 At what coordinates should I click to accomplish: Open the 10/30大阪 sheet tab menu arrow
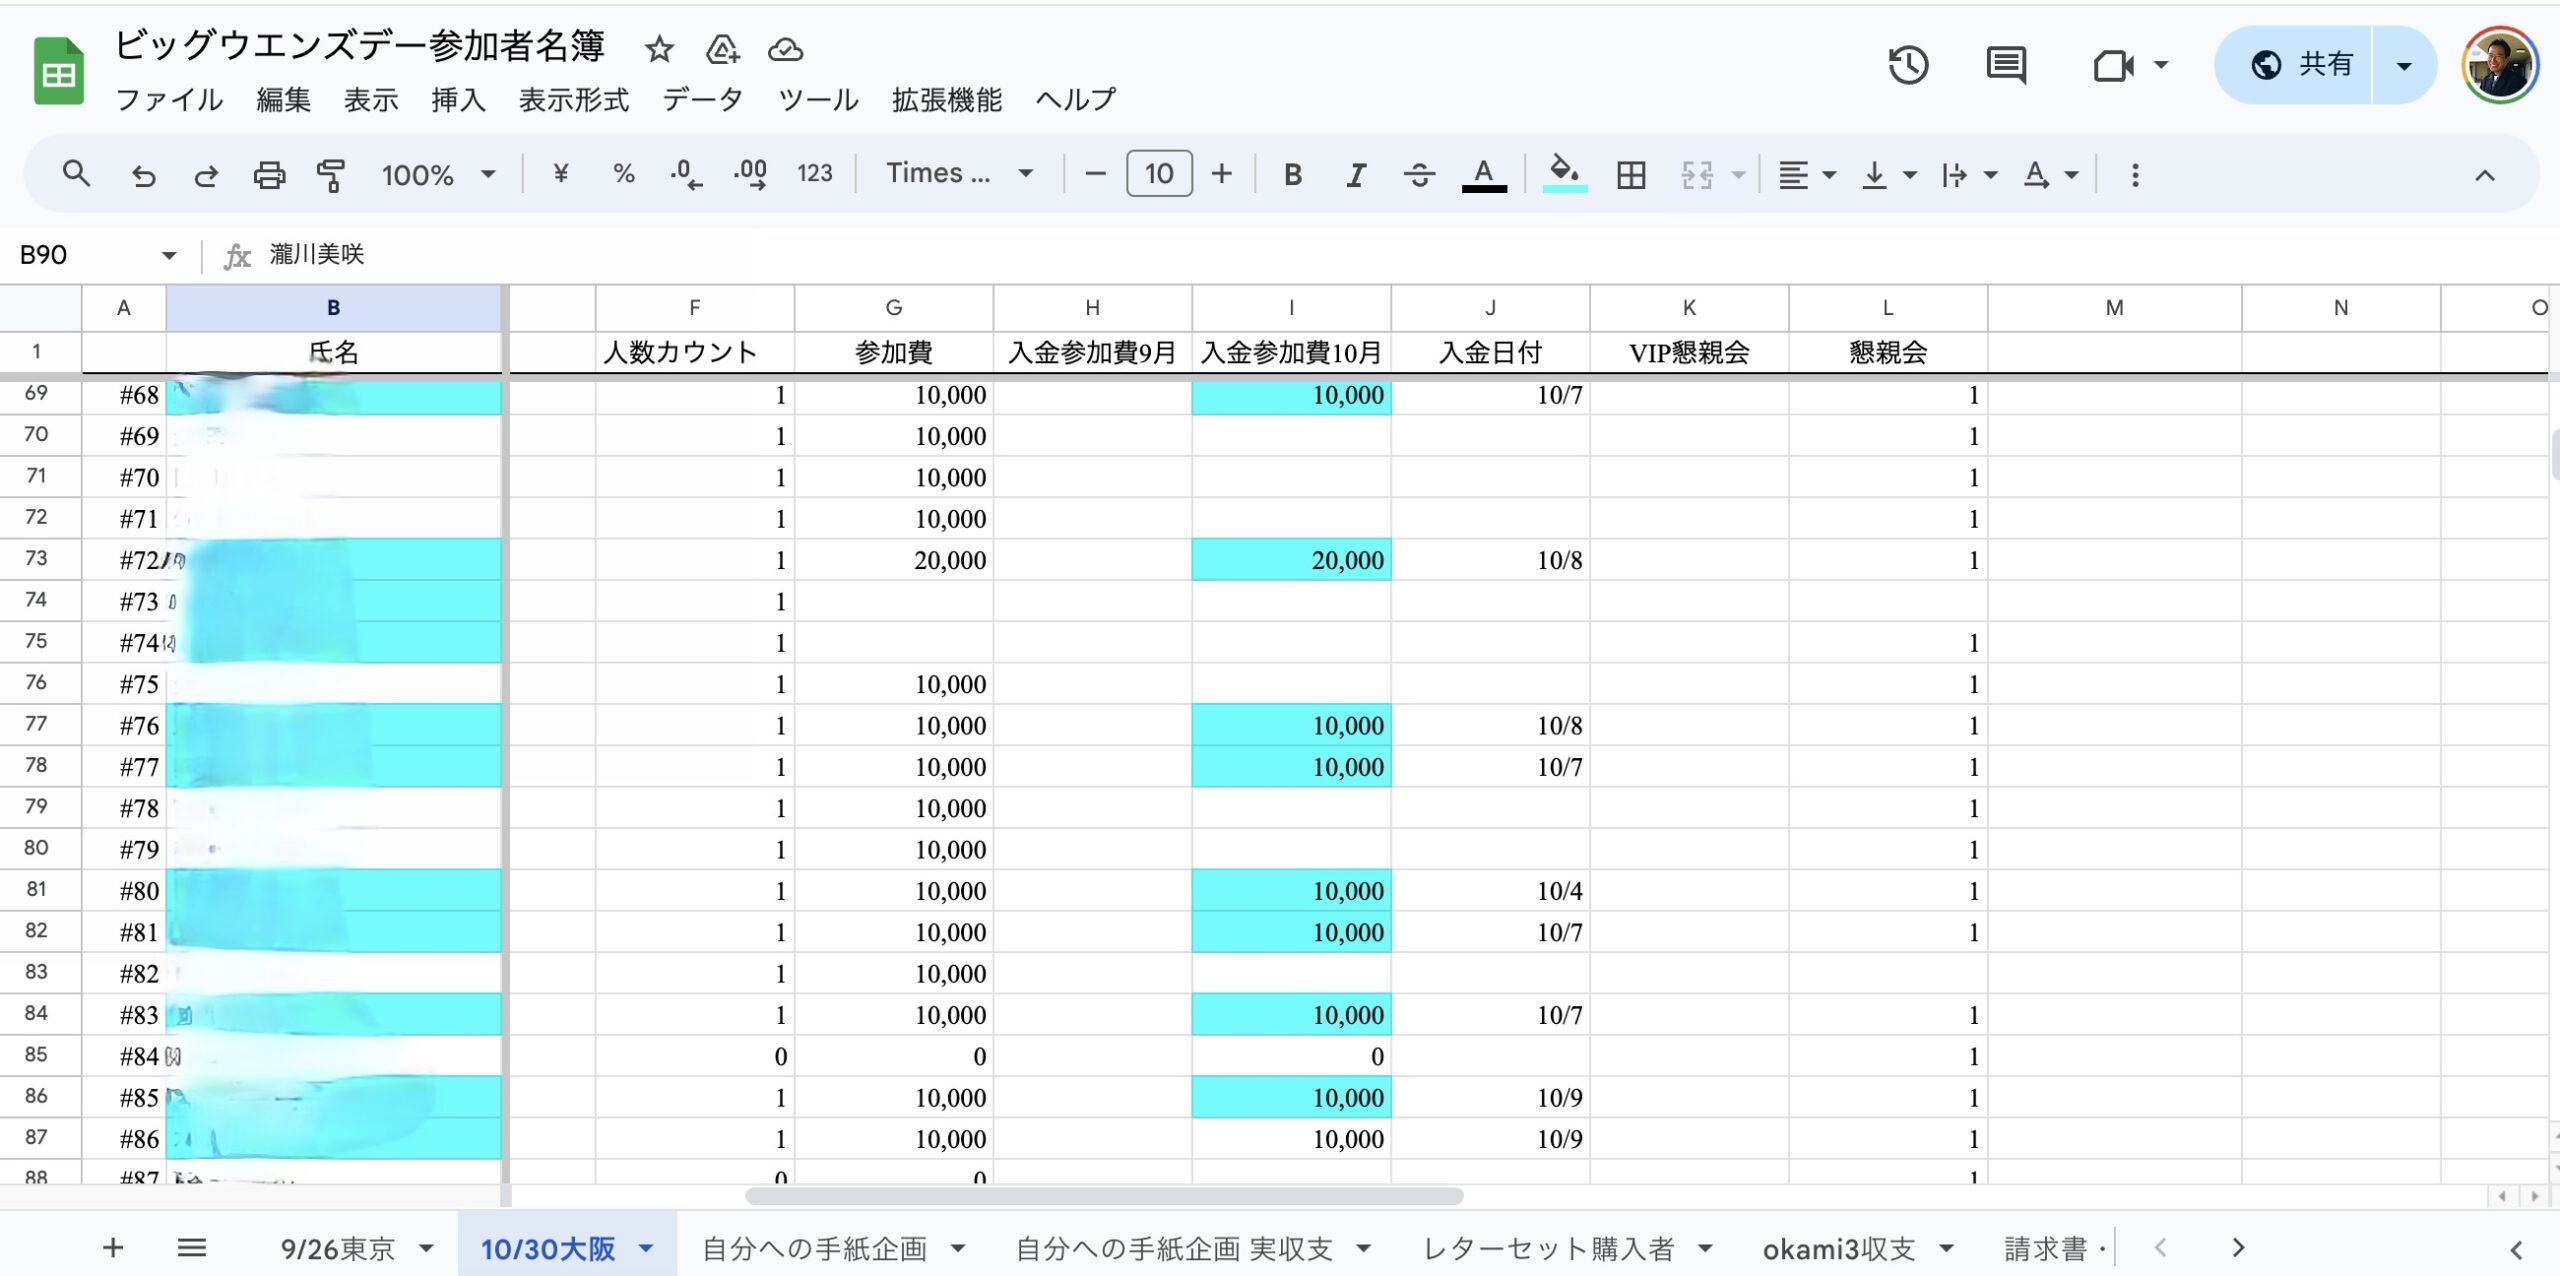tap(647, 1248)
